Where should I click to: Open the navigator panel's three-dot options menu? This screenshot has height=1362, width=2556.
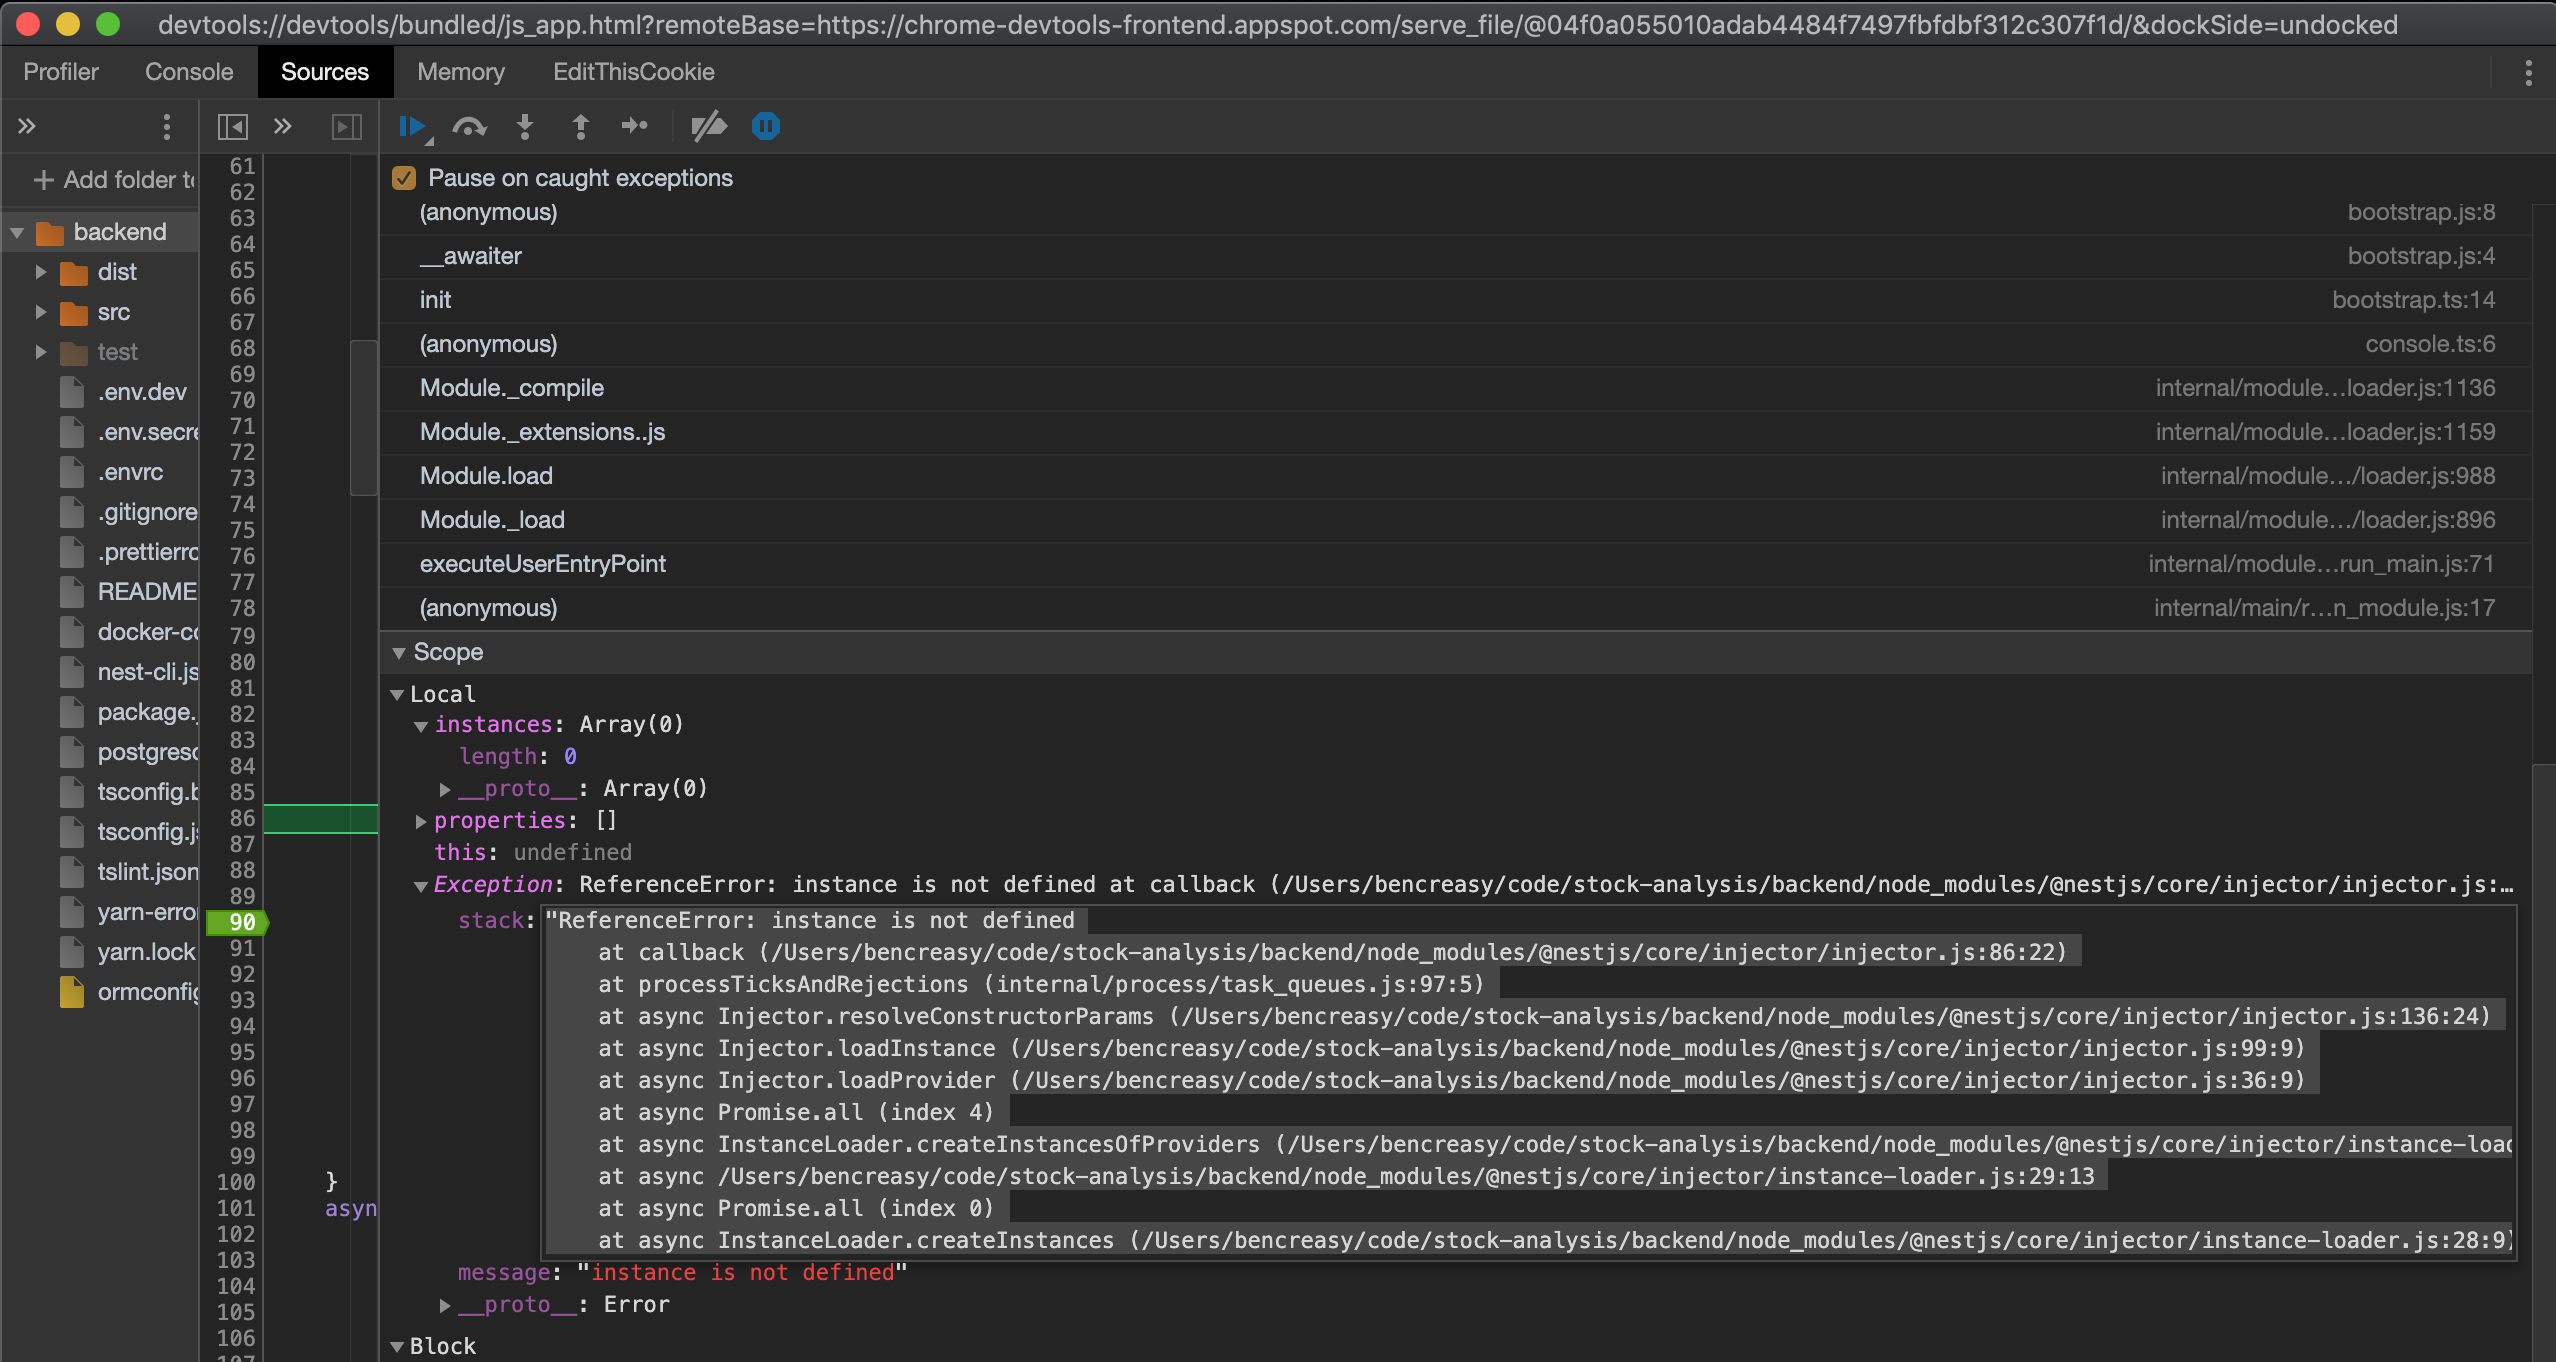pos(166,126)
